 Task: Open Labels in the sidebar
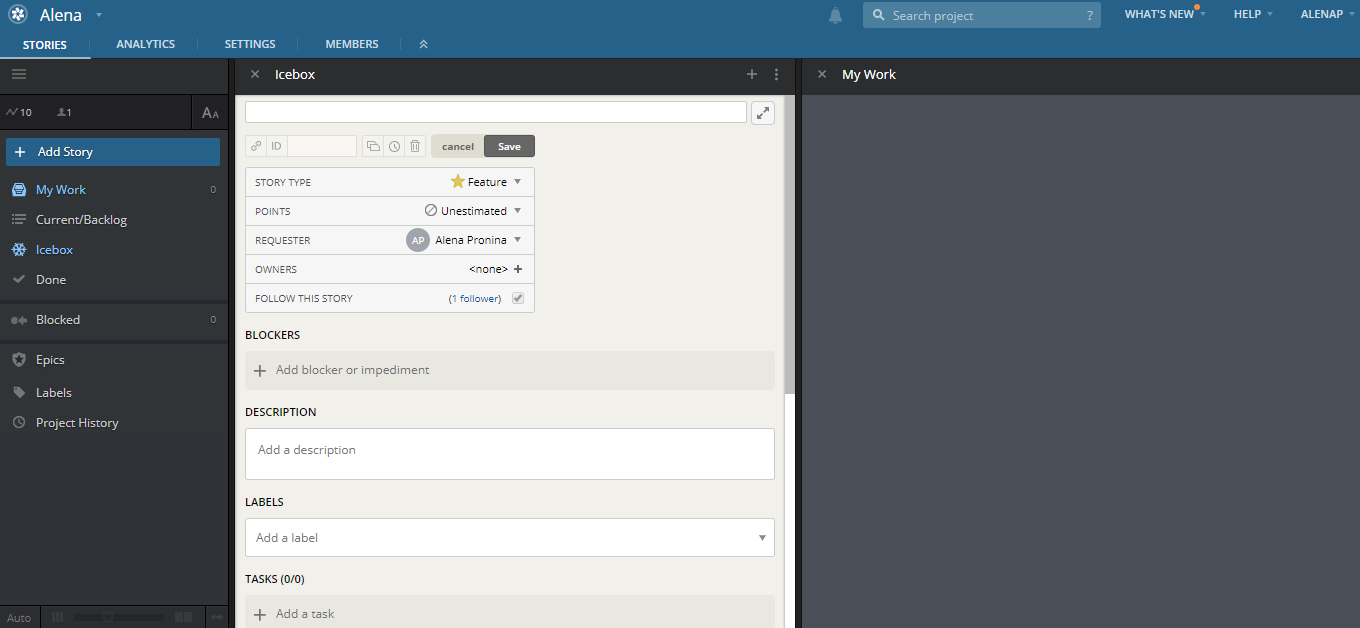pos(53,393)
